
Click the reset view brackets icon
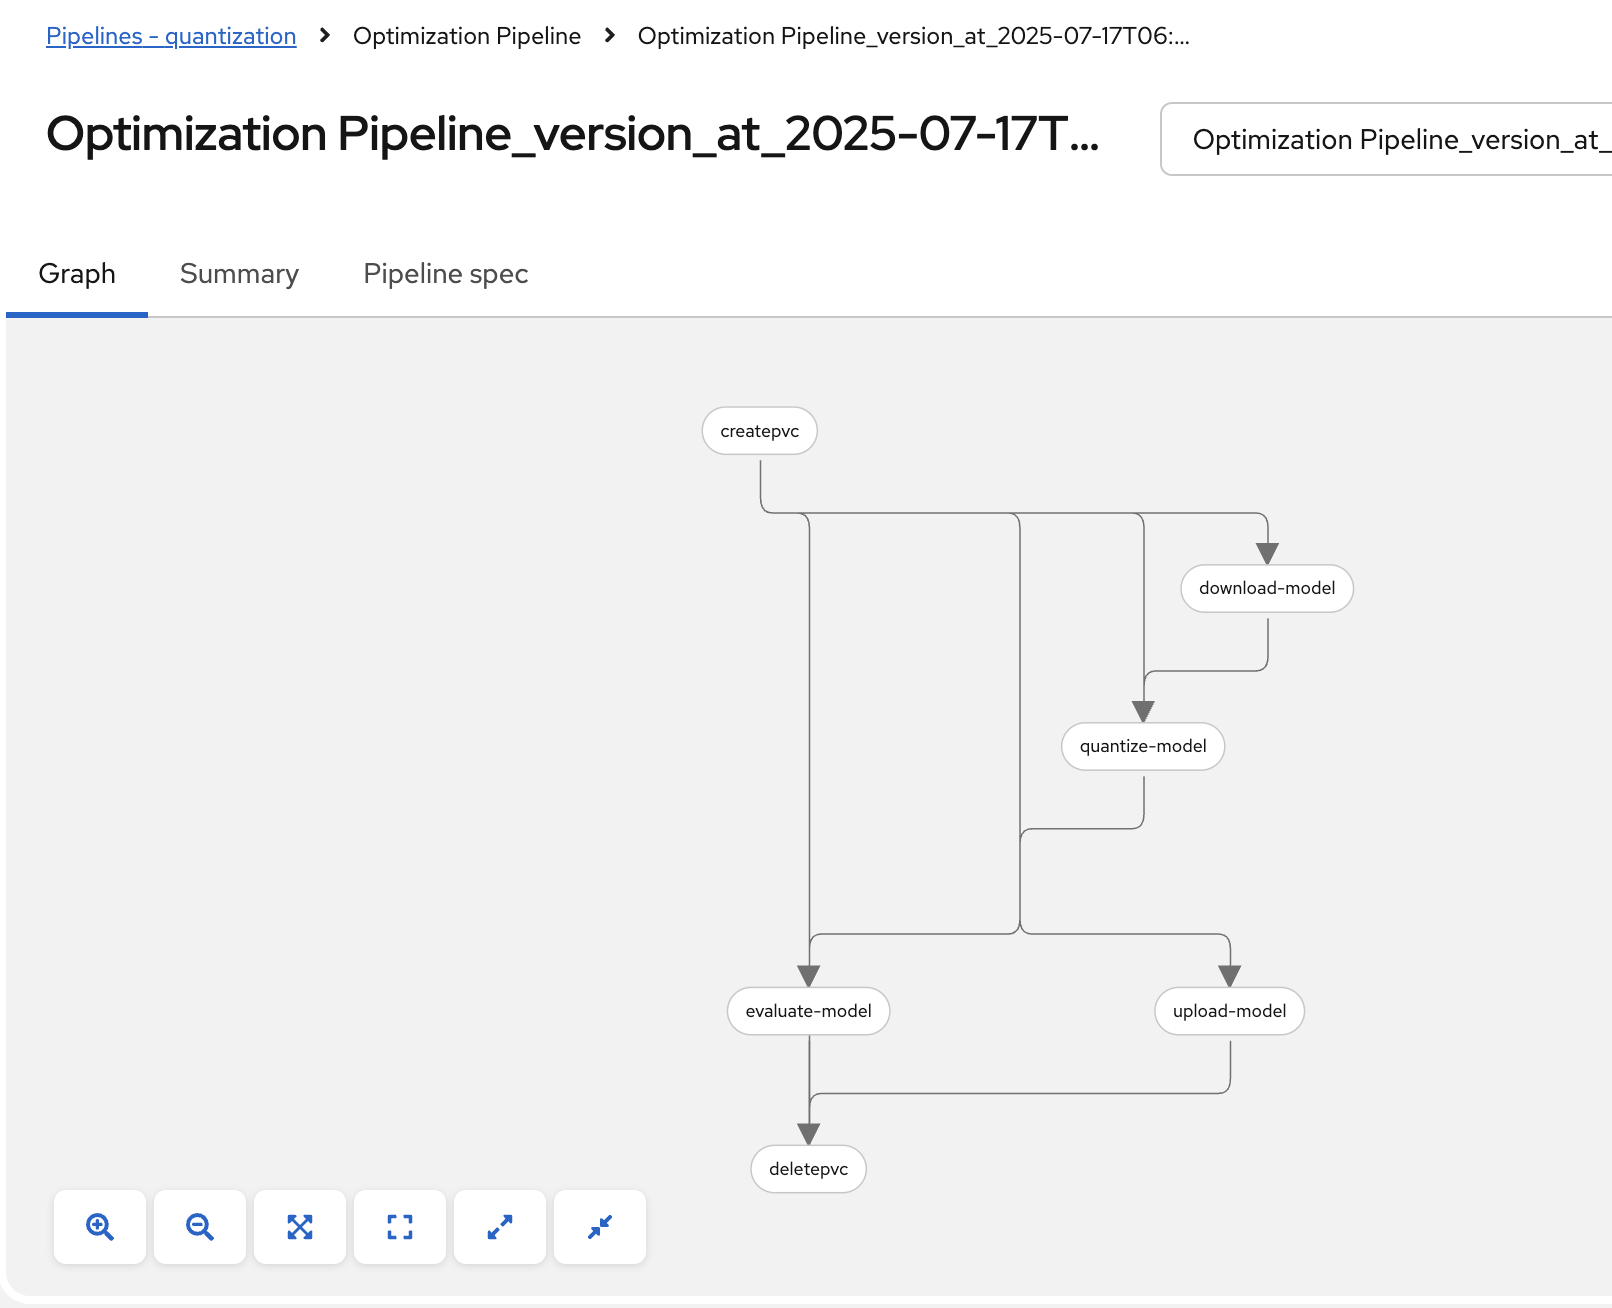click(x=400, y=1227)
